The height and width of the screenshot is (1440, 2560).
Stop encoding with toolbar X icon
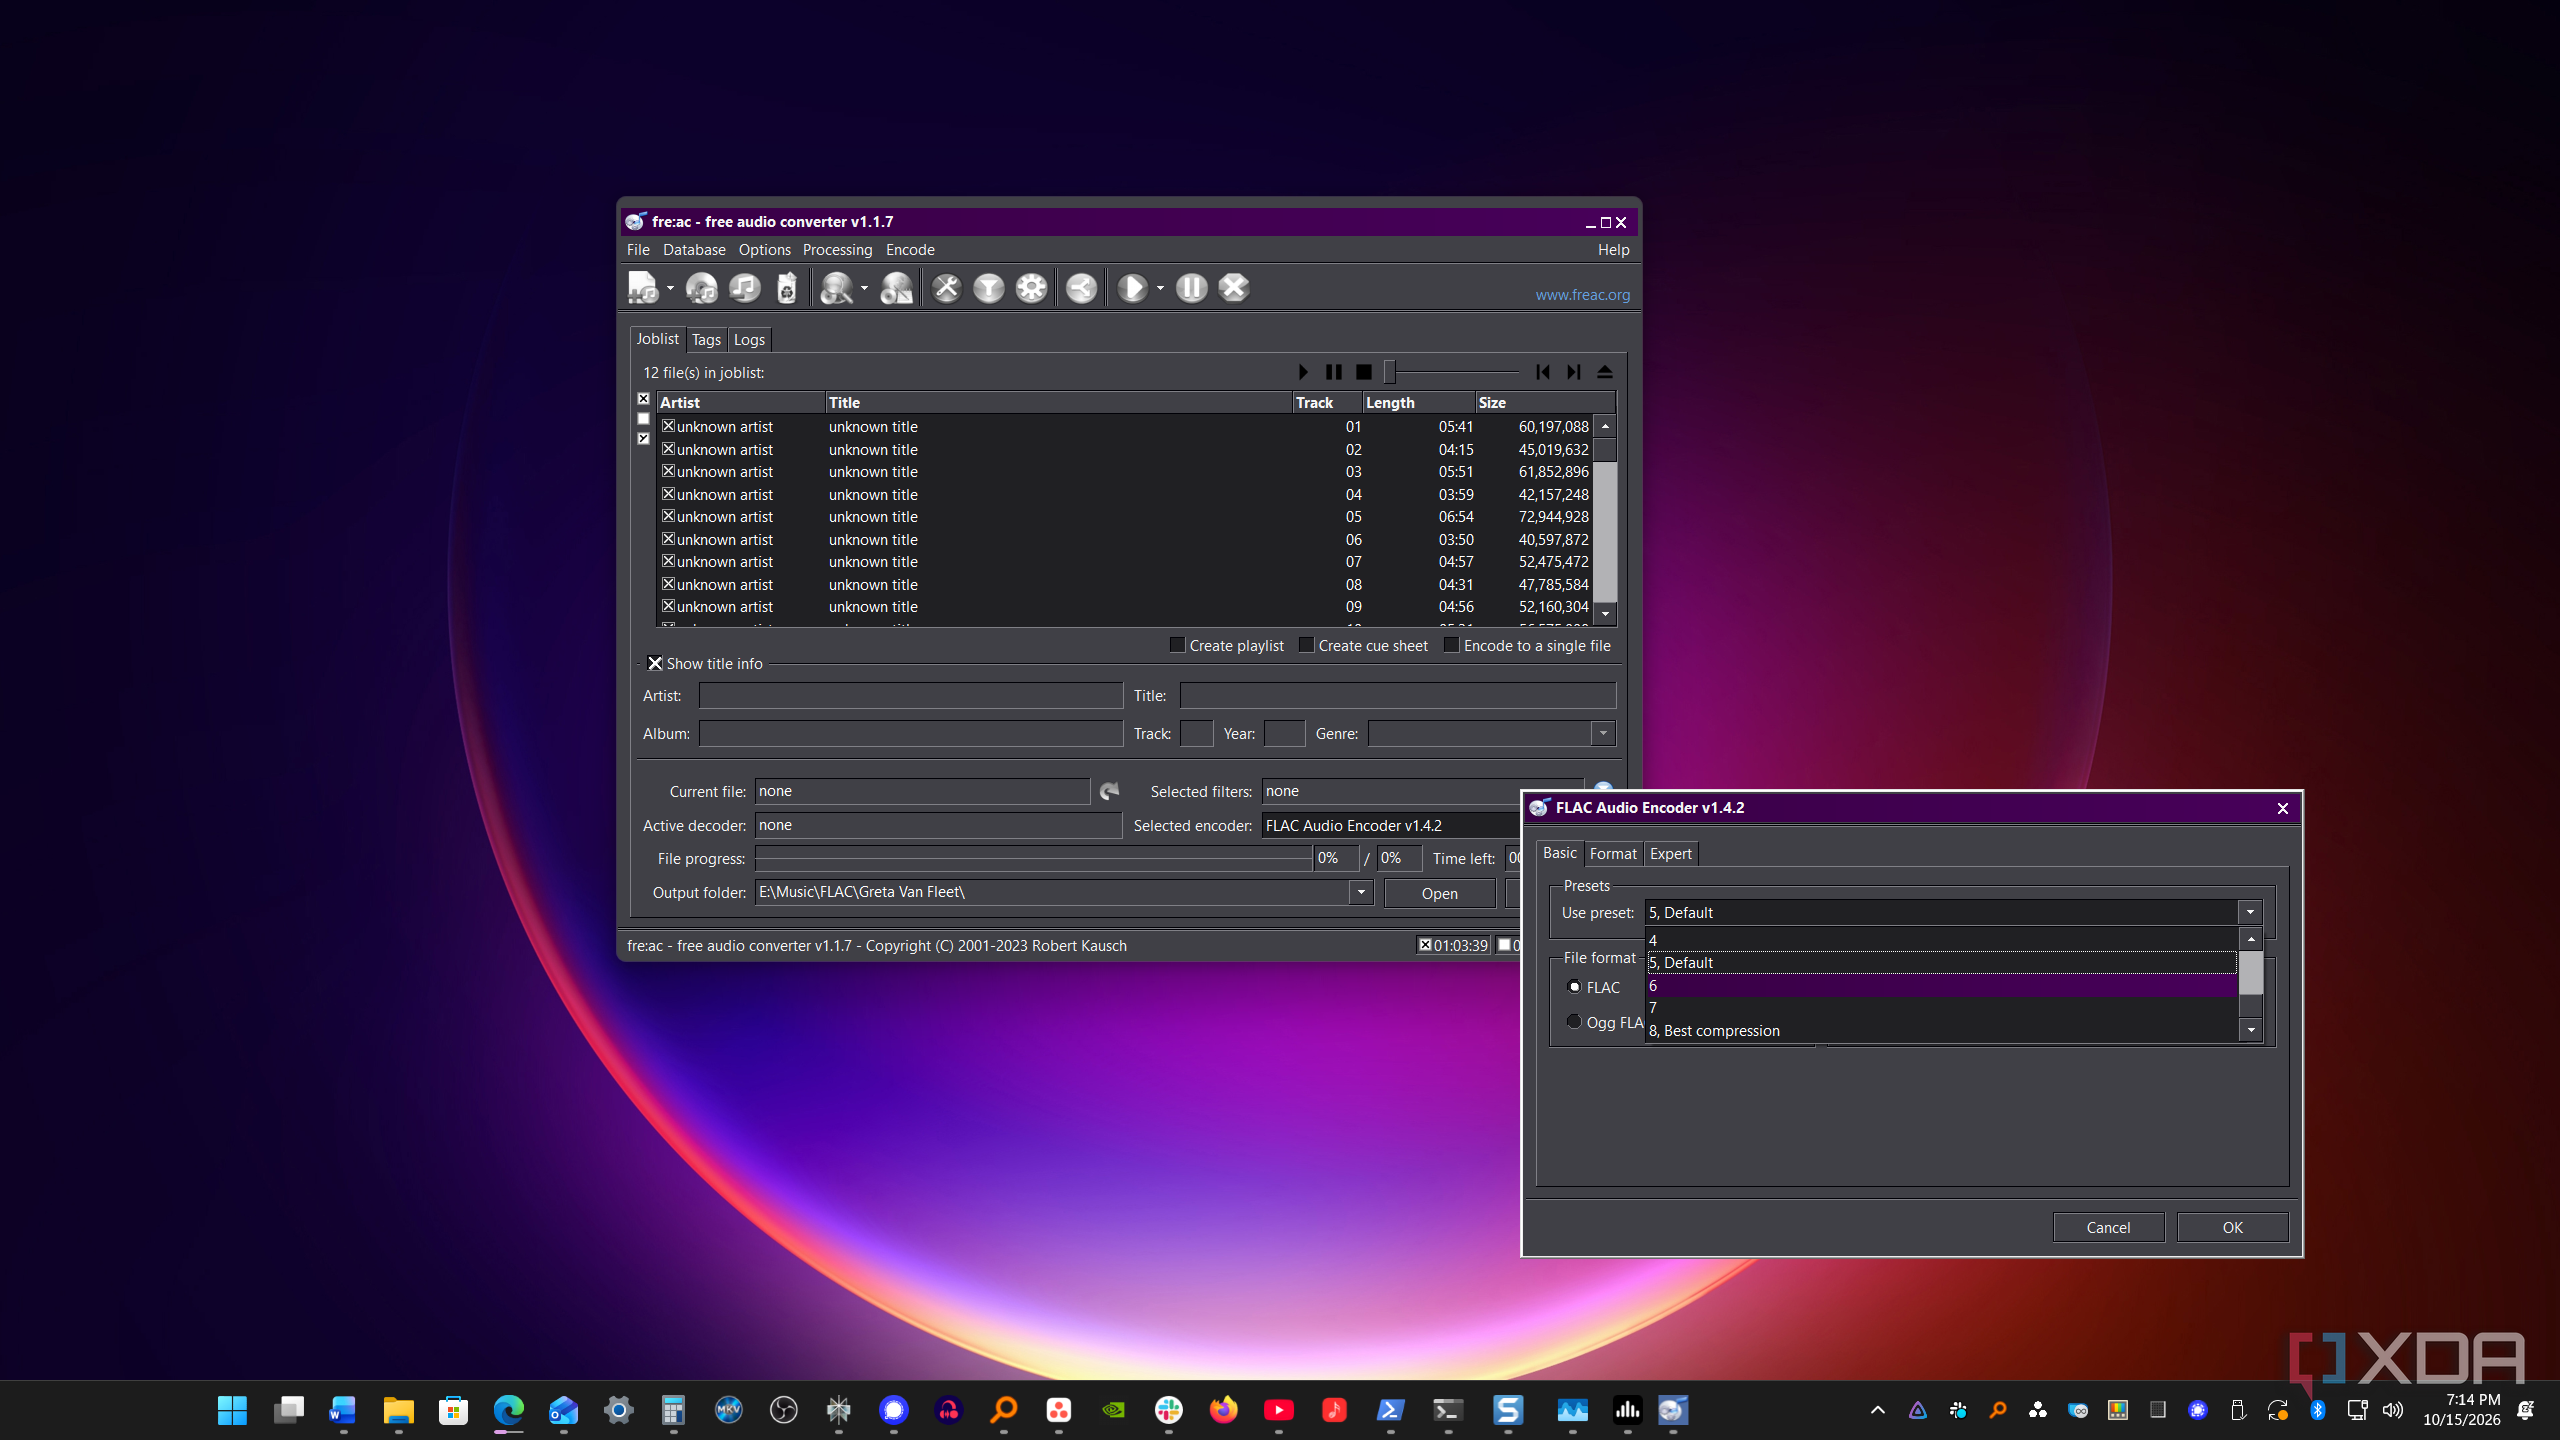pos(1234,288)
